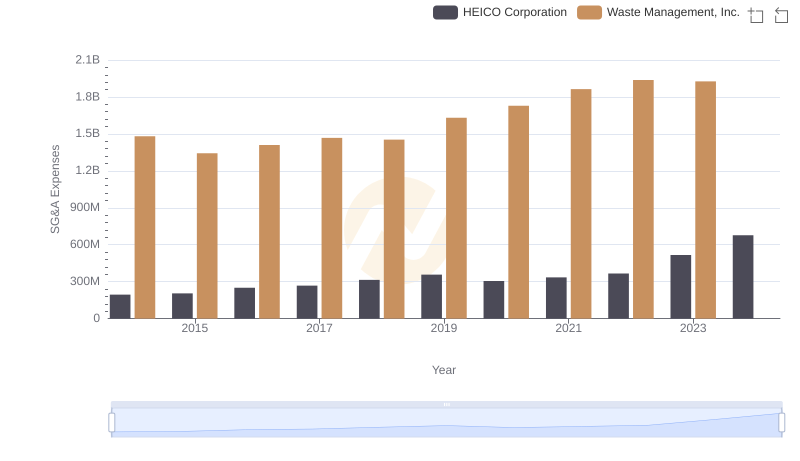
Task: Toggle Waste Management, Inc. series in legend
Action: [x=658, y=12]
